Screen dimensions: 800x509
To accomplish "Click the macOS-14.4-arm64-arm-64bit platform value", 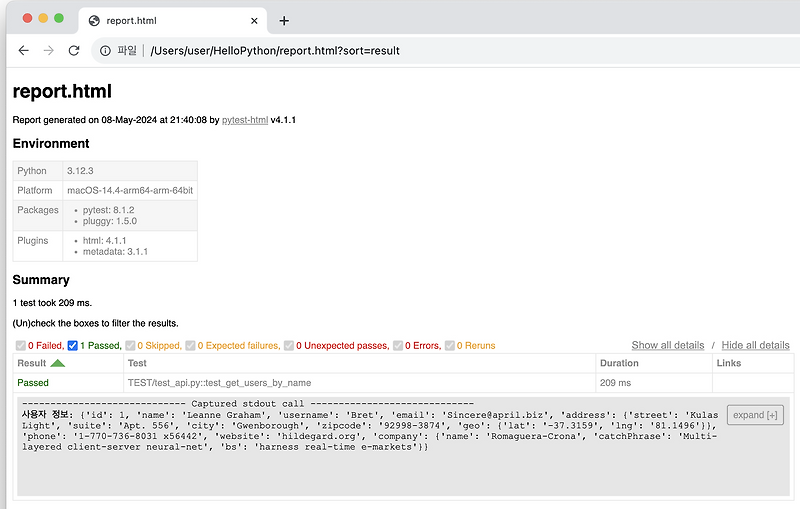I will [x=130, y=190].
